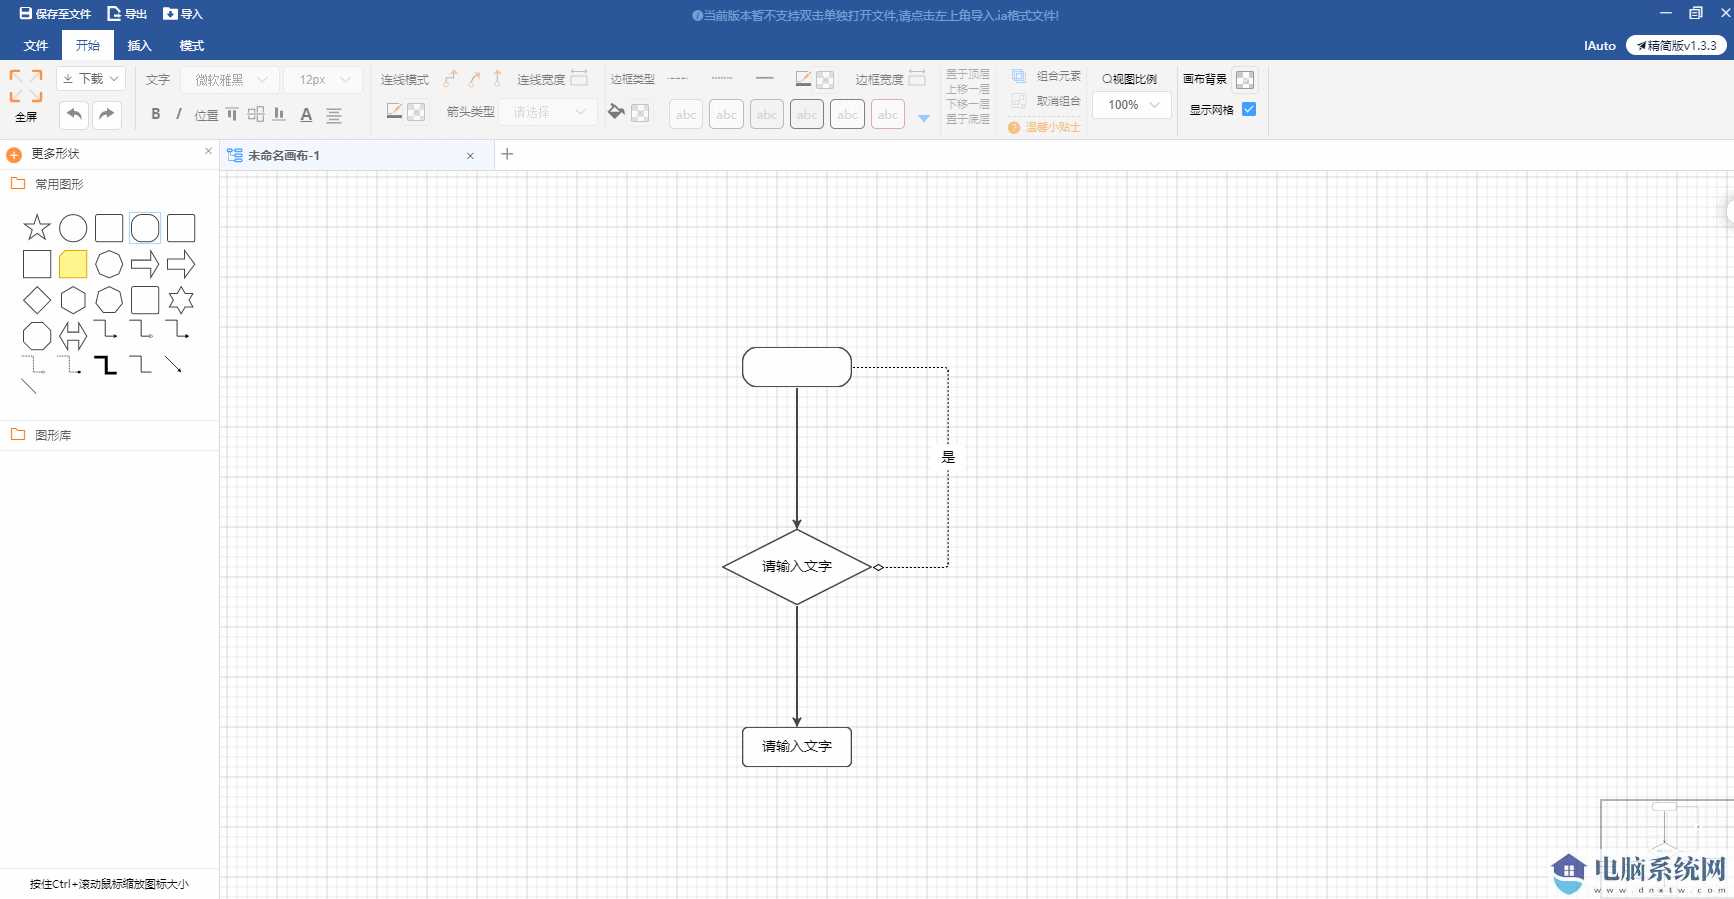Image resolution: width=1734 pixels, height=899 pixels.
Task: Enter fullscreen mode with 全屏 icon
Action: tap(26, 87)
